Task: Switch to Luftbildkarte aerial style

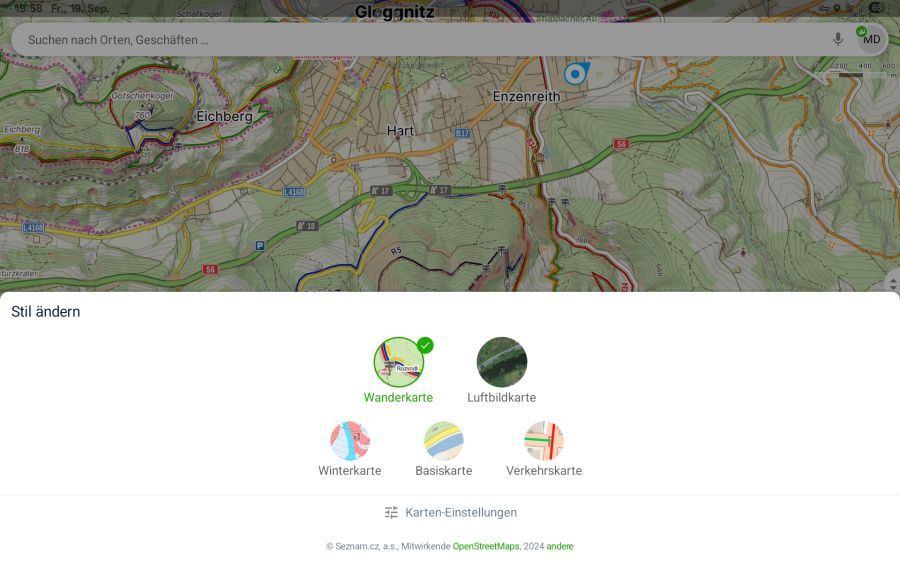Action: click(502, 362)
